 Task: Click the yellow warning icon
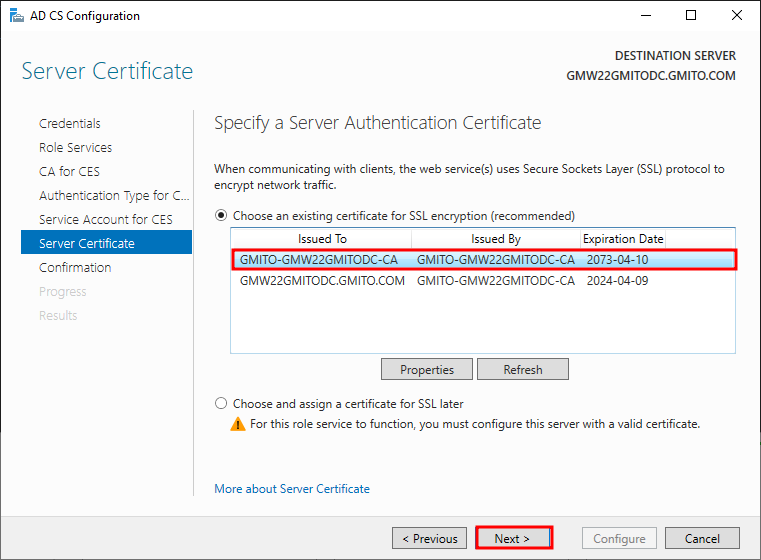tap(238, 424)
